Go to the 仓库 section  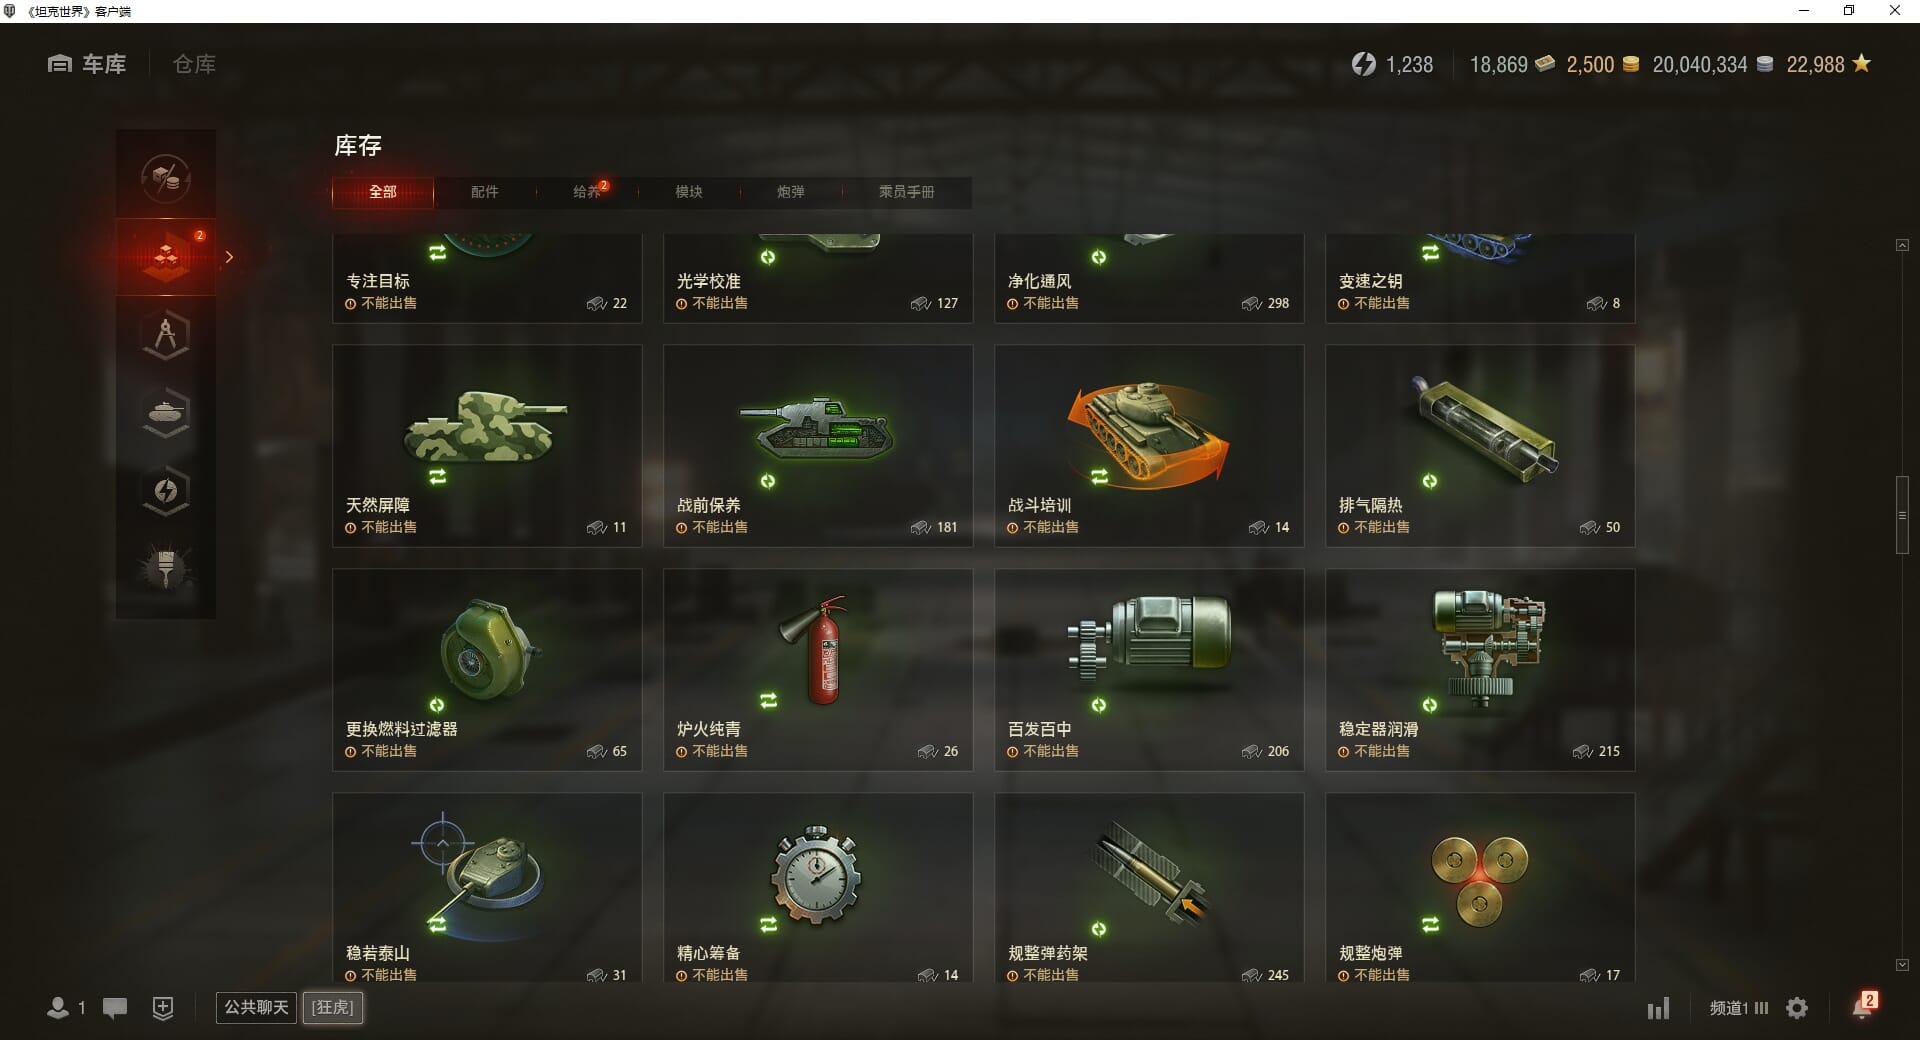click(194, 64)
